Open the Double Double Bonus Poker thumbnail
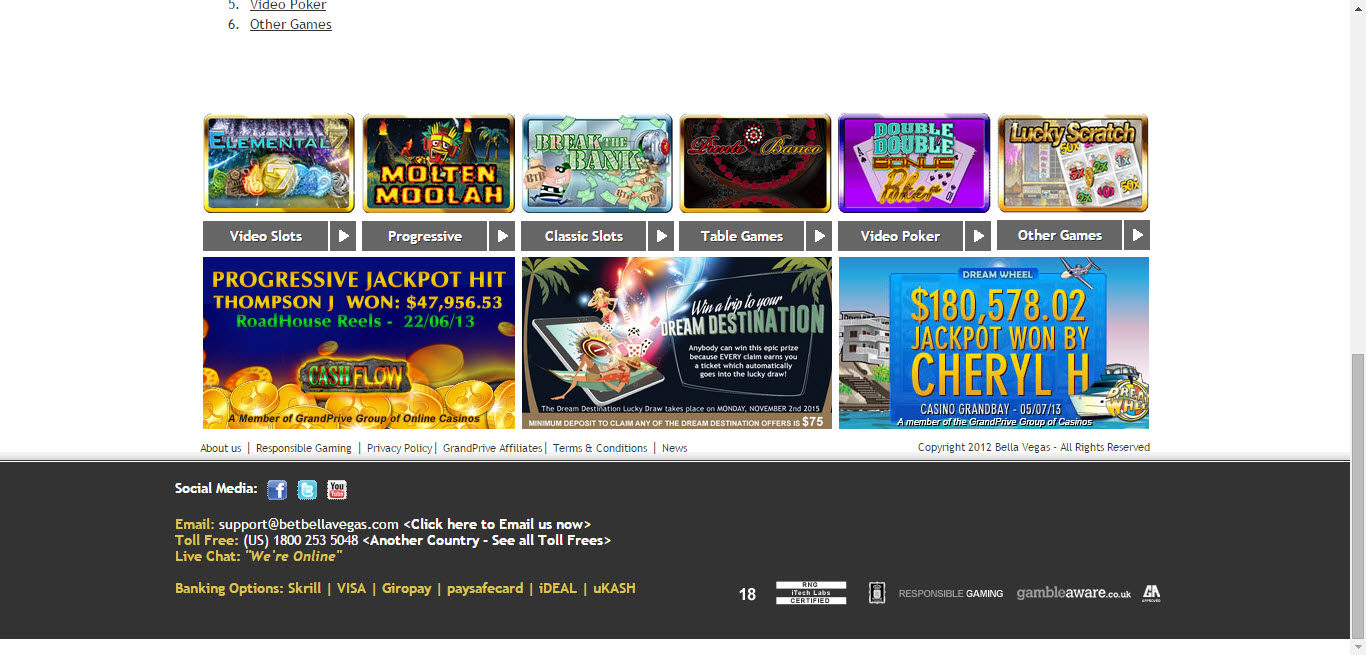The width and height of the screenshot is (1366, 655). pos(914,163)
